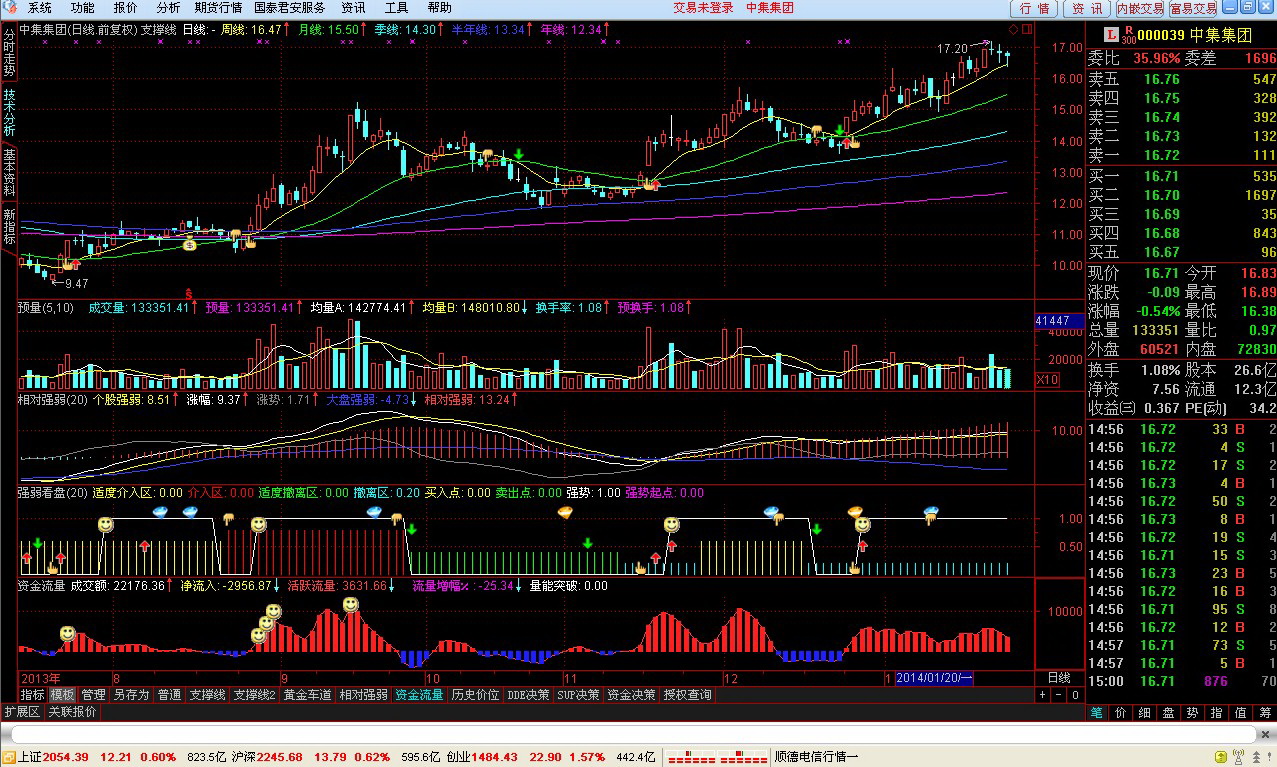Click the rightmost smiley in 资金流量 panel
The image size is (1277, 767).
point(350,604)
